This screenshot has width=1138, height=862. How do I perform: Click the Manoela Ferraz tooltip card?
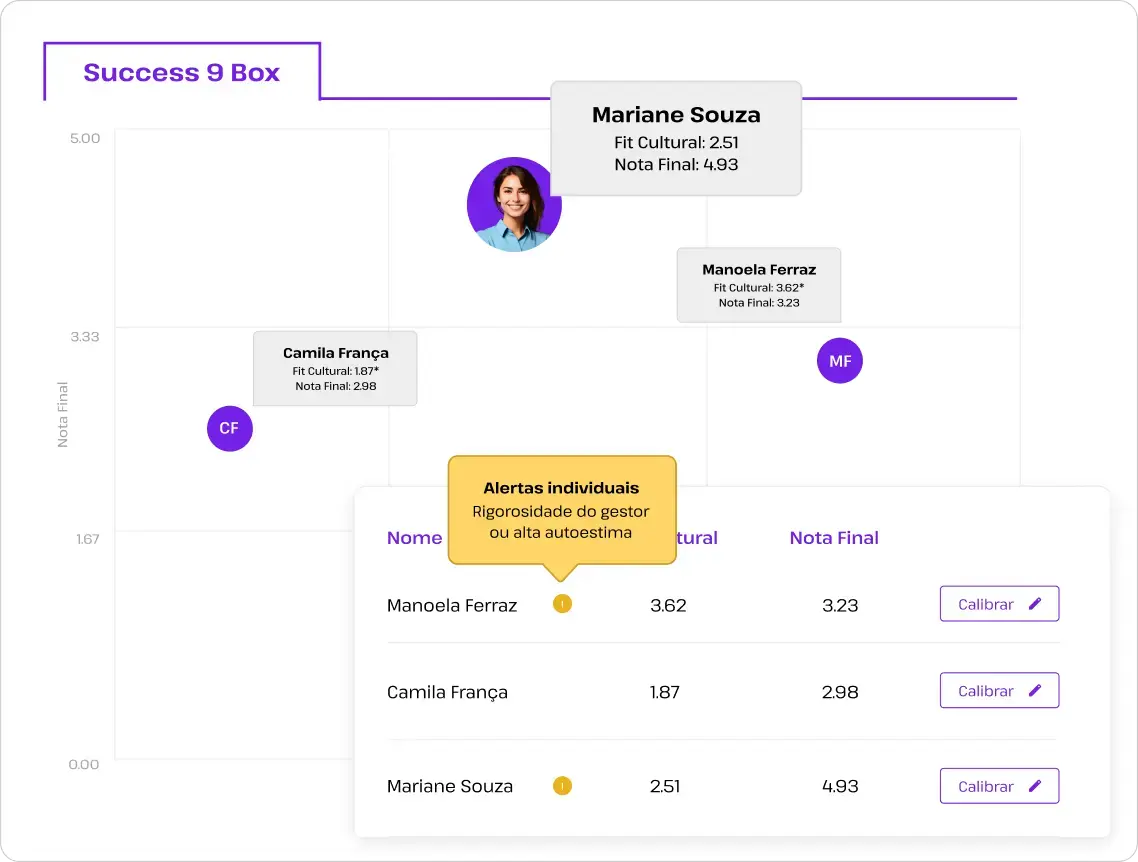[x=759, y=285]
